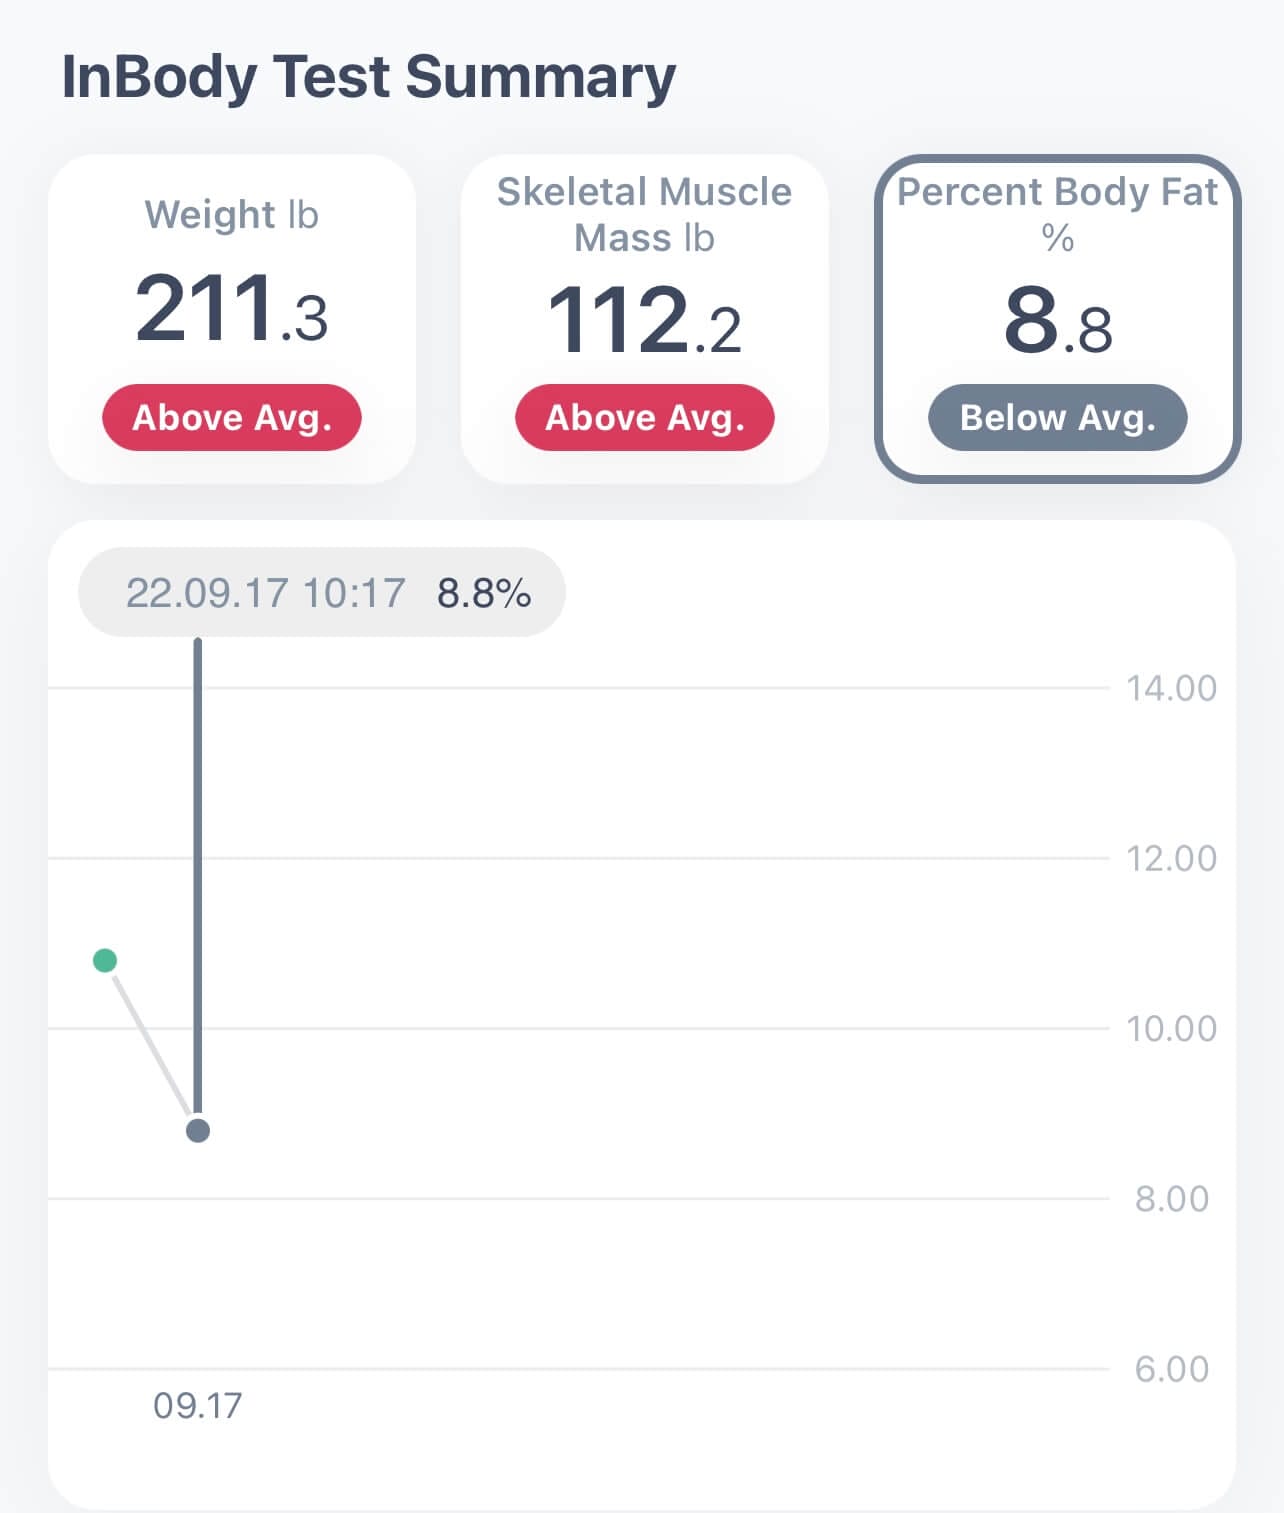Select the 09.17 date on the x-axis

197,1404
